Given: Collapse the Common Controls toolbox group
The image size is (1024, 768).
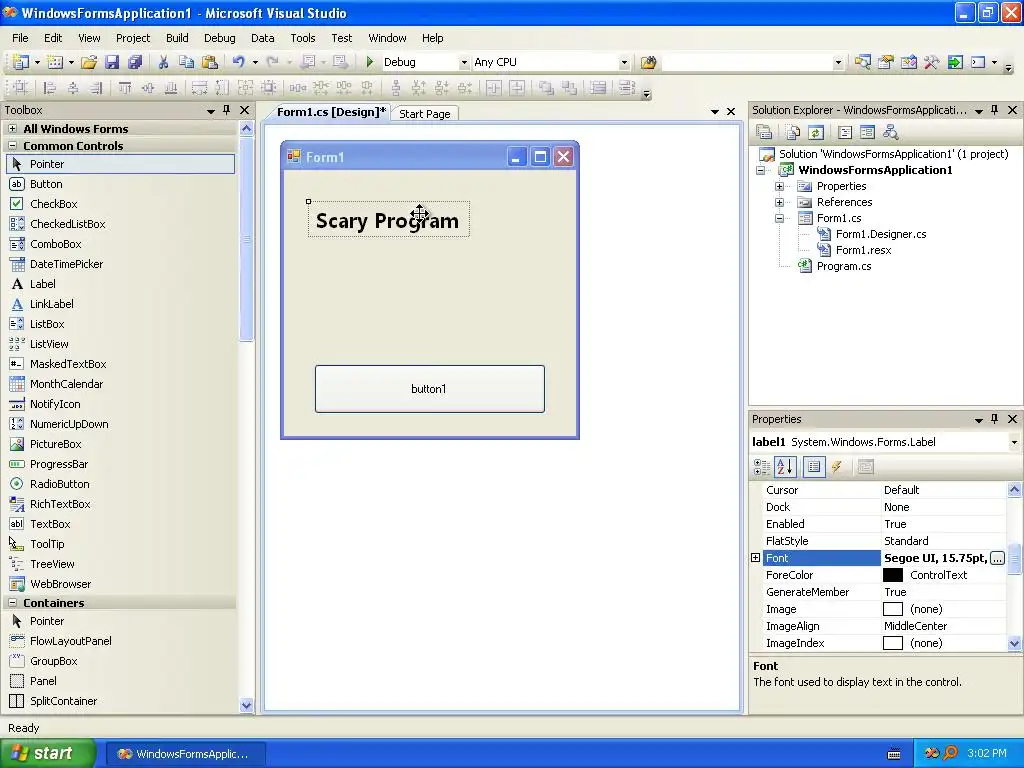Looking at the screenshot, I should click(x=12, y=146).
